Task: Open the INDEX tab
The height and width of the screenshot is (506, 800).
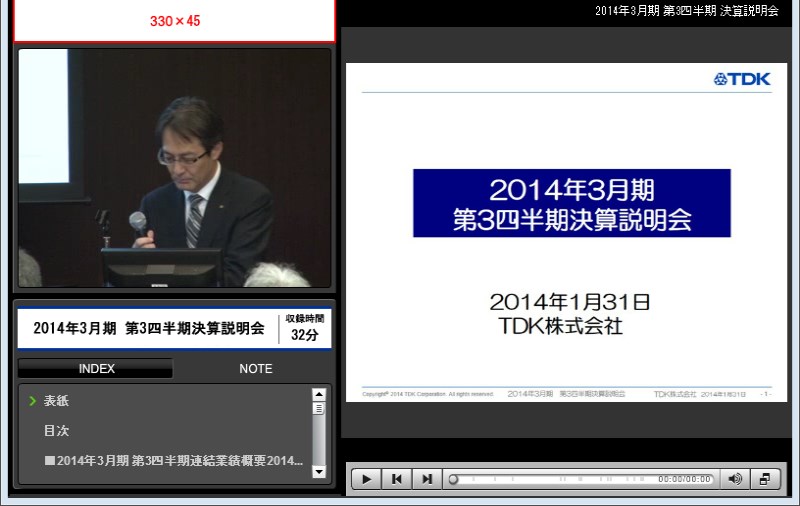Action: (x=96, y=368)
